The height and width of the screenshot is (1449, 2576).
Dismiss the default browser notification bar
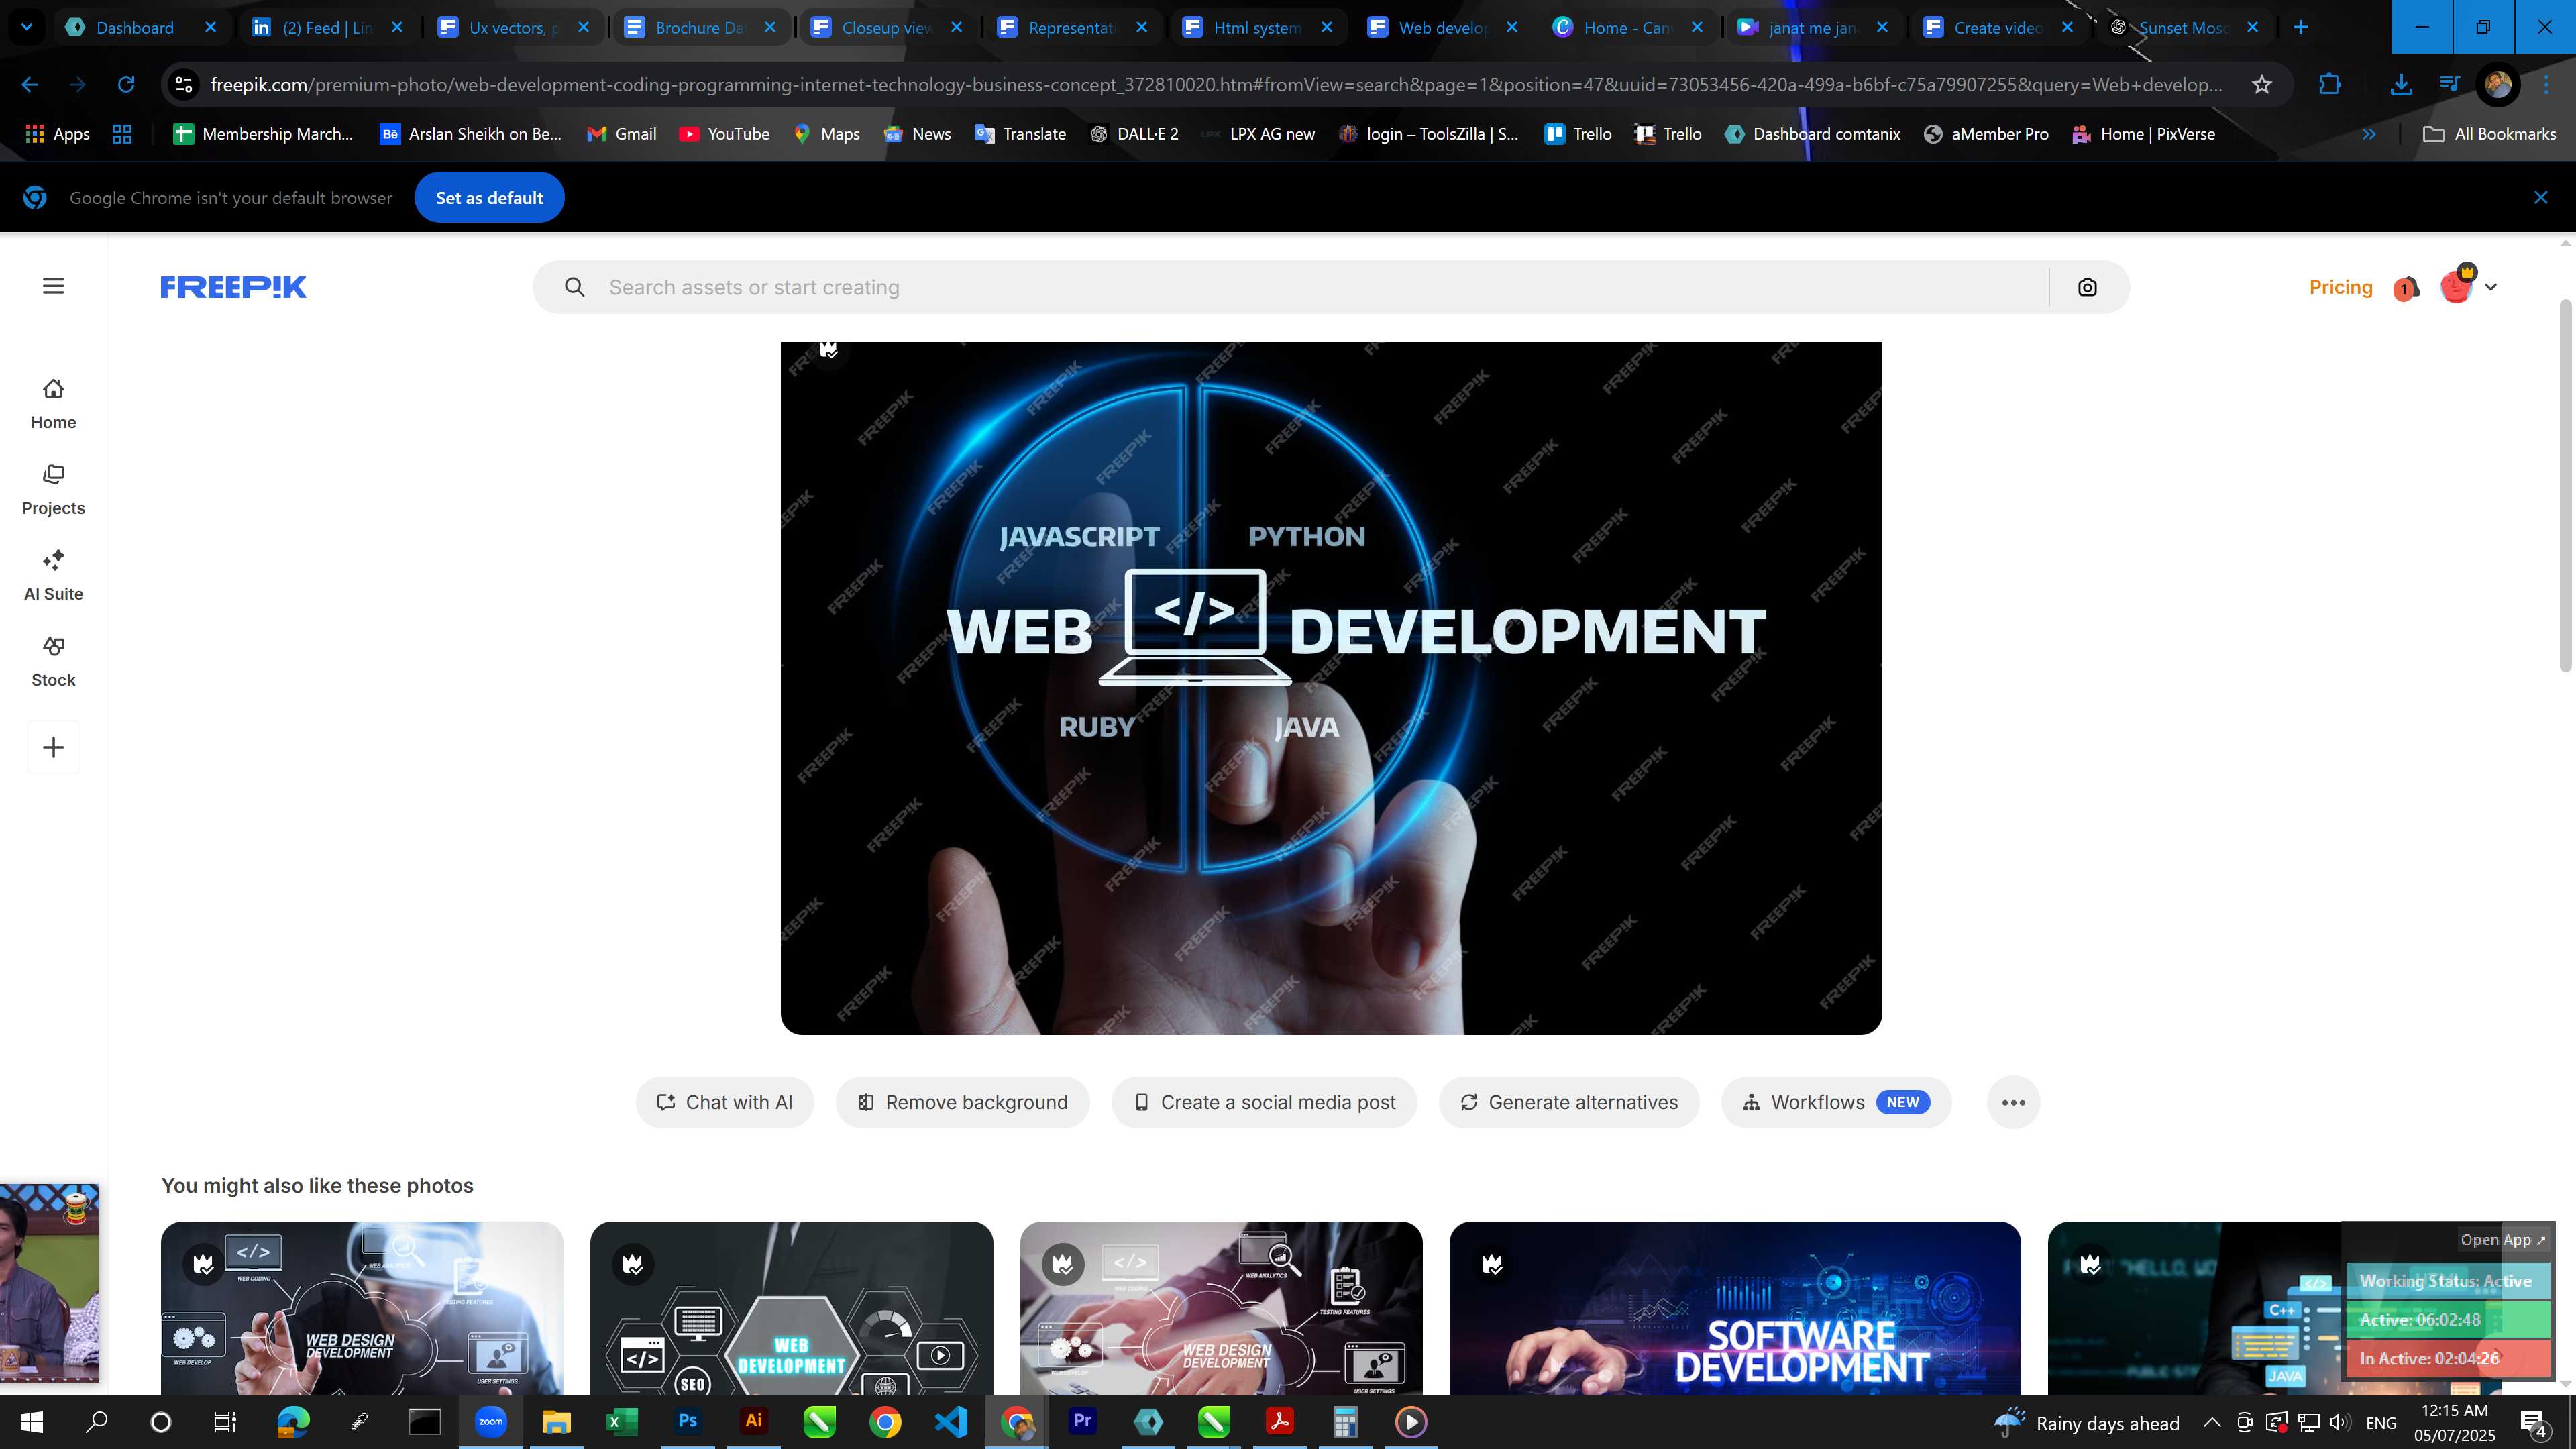click(2541, 198)
